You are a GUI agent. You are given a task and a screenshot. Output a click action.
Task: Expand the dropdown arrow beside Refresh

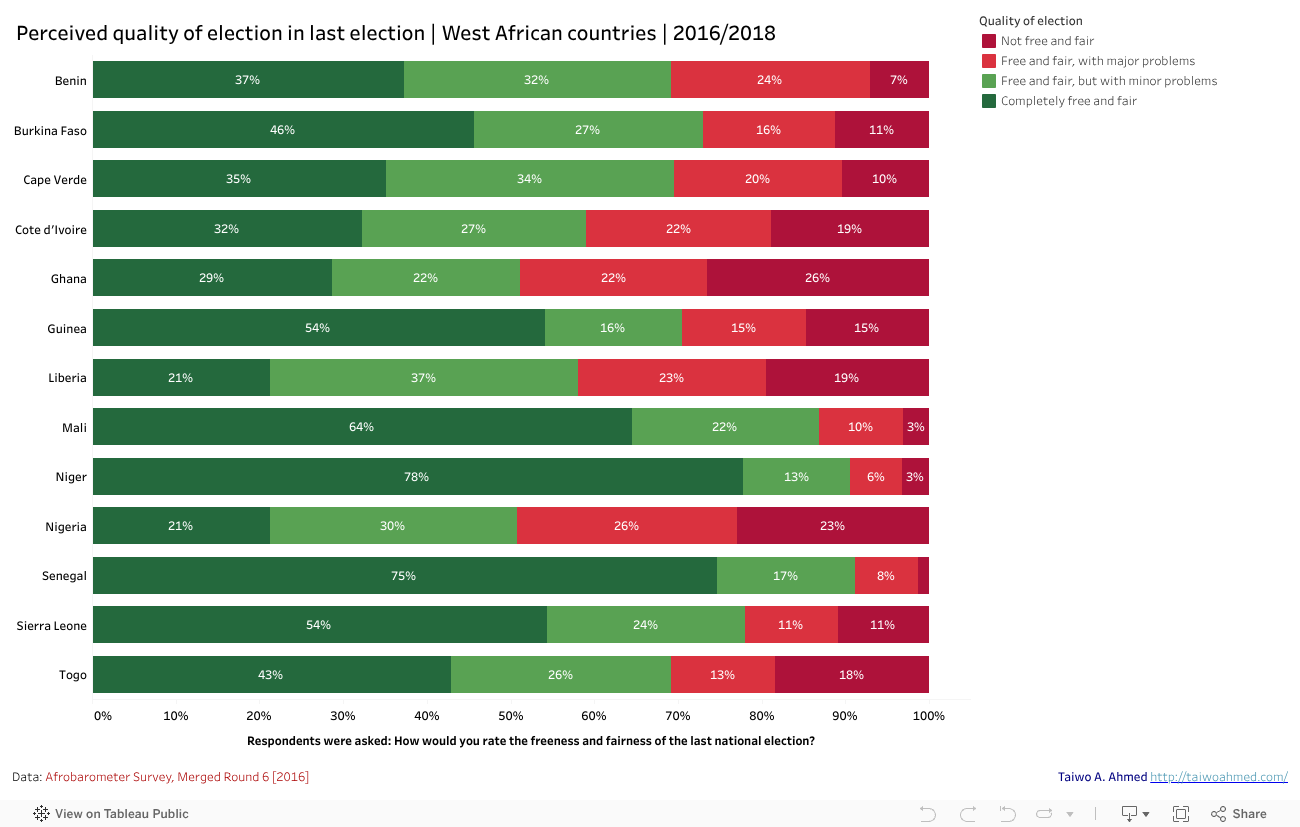click(1068, 814)
